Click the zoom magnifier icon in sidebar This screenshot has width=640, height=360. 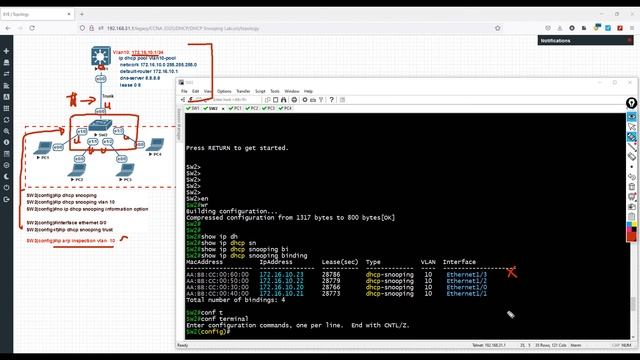coord(6,131)
